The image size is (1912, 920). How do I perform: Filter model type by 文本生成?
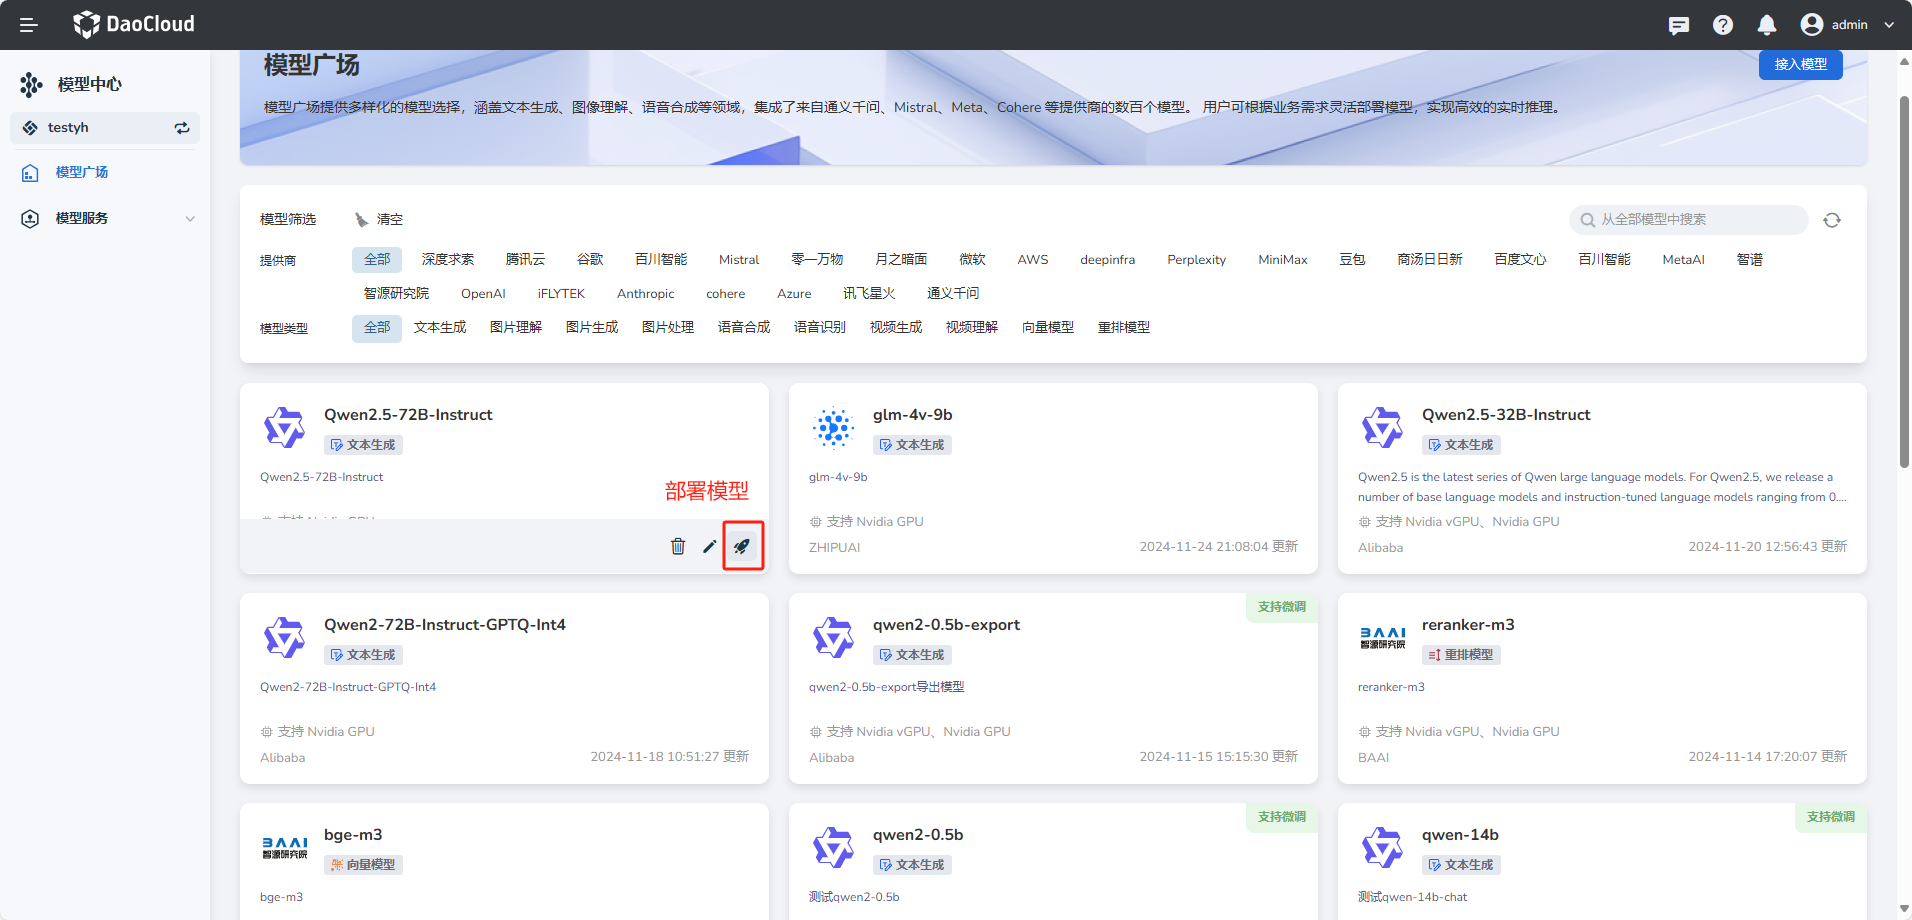[x=440, y=328]
